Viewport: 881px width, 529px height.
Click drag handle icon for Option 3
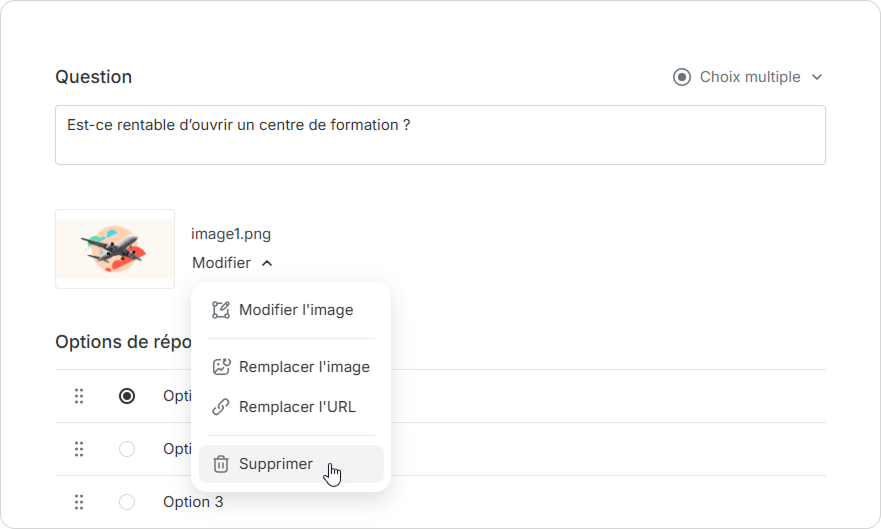coord(79,502)
